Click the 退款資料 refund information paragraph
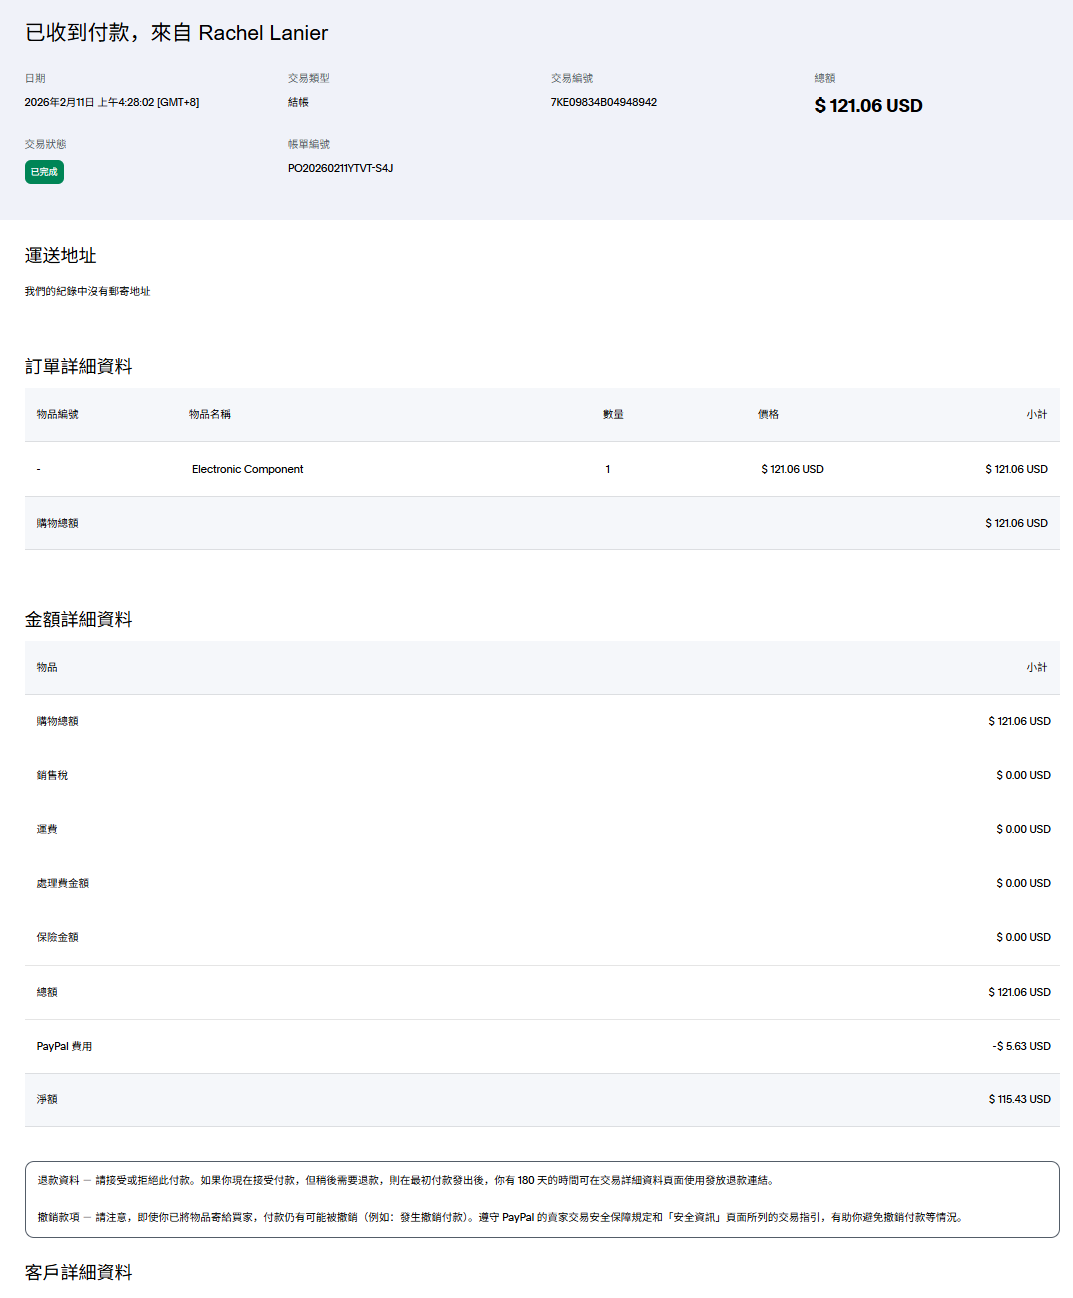This screenshot has width=1073, height=1298. point(405,1180)
